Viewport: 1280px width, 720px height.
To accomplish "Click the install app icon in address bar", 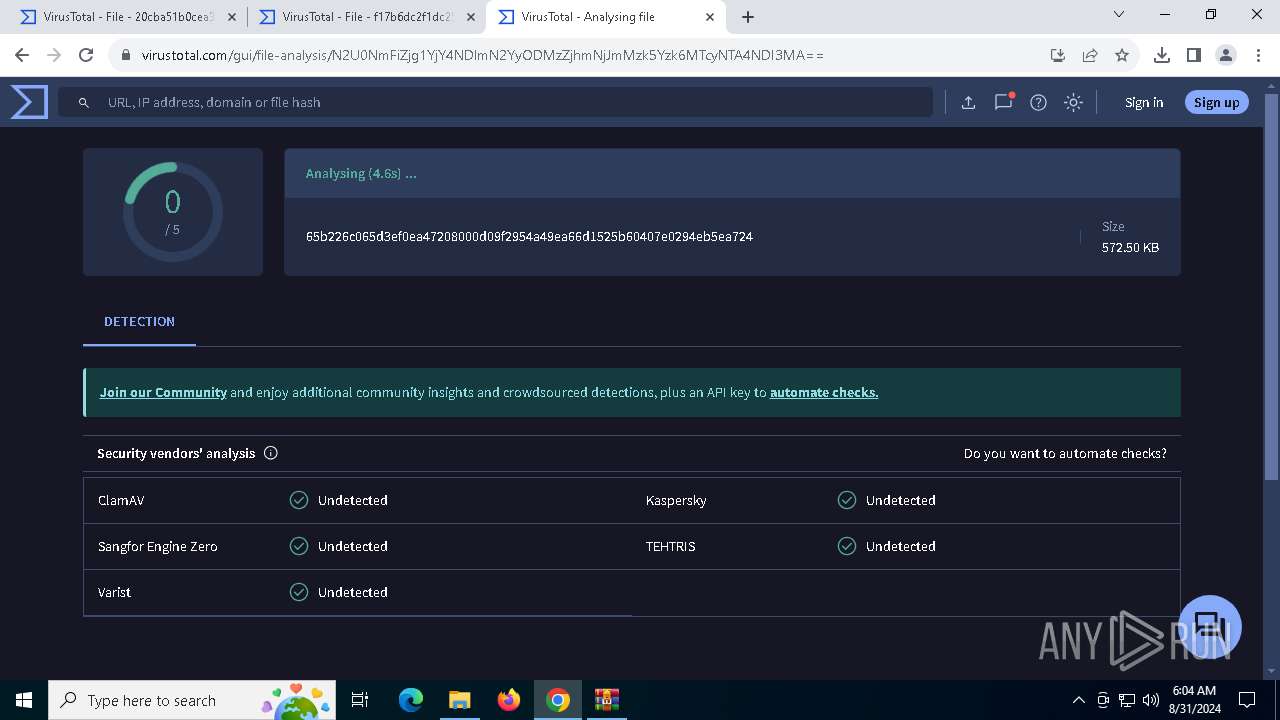I will [x=1058, y=55].
